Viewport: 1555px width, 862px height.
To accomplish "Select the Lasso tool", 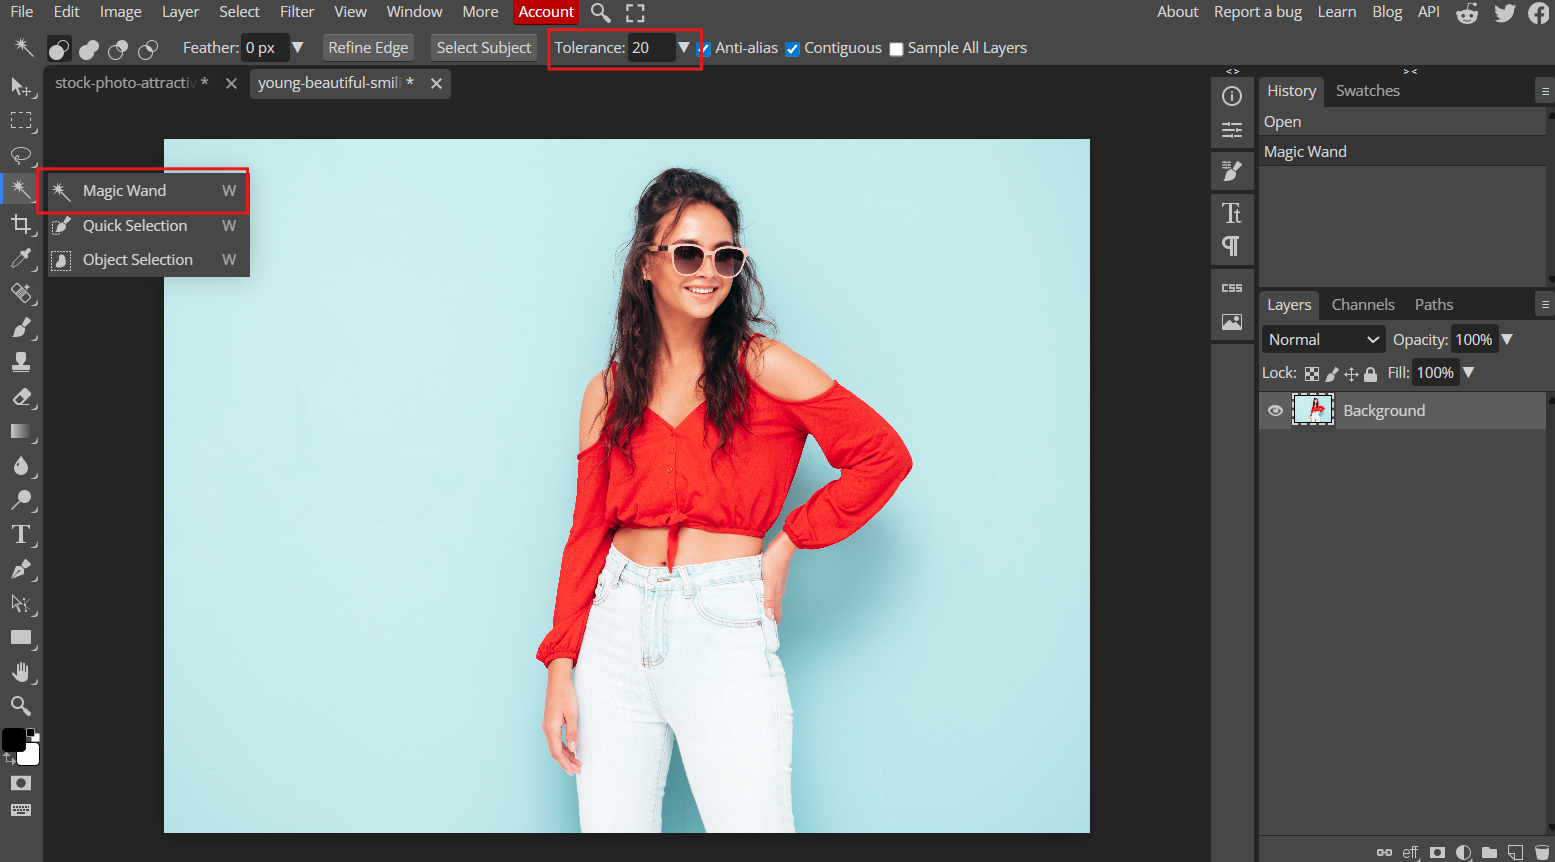I will pos(21,155).
